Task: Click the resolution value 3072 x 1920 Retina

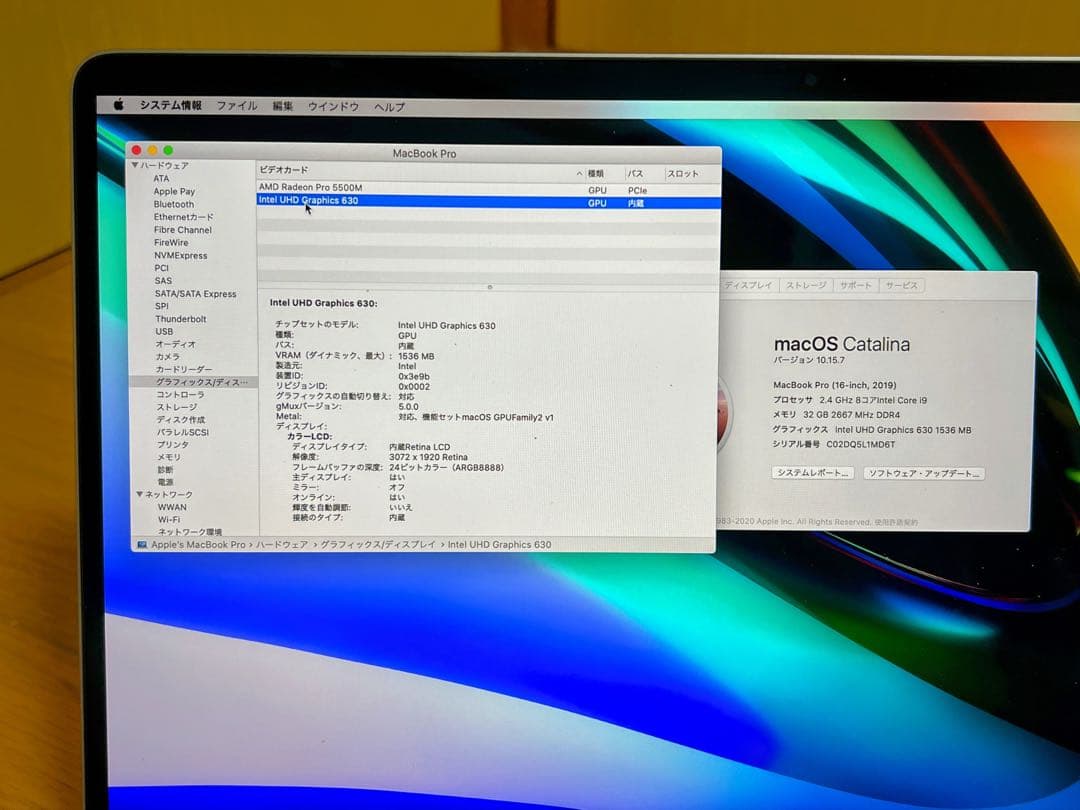Action: pyautogui.click(x=428, y=457)
